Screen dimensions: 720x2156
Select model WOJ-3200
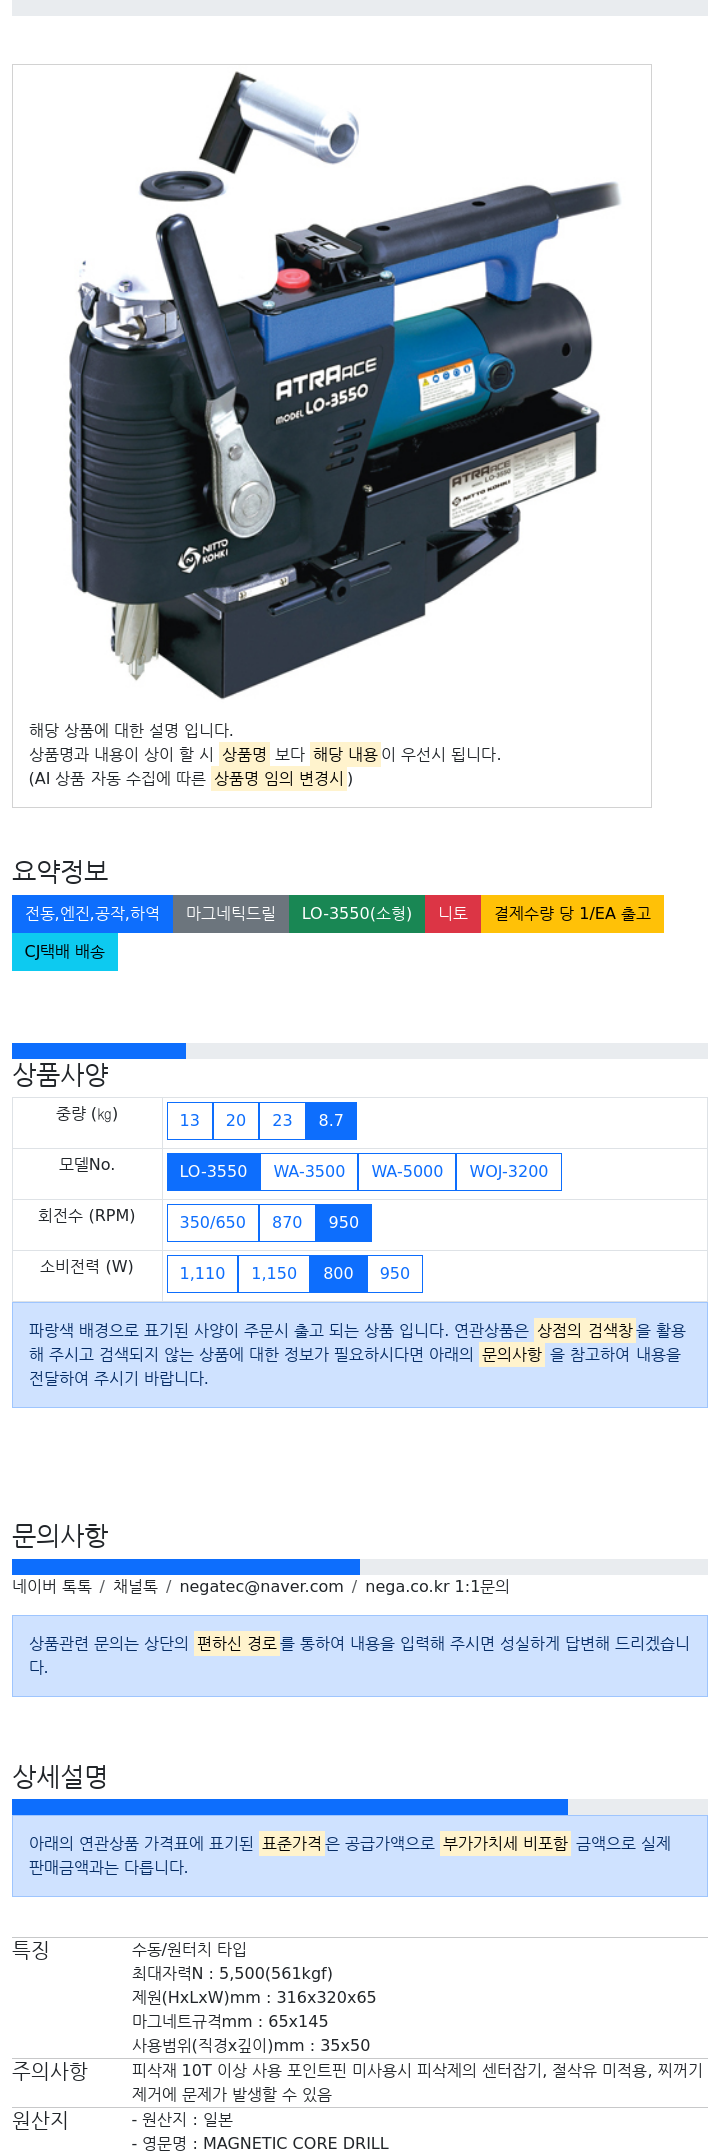(509, 1172)
